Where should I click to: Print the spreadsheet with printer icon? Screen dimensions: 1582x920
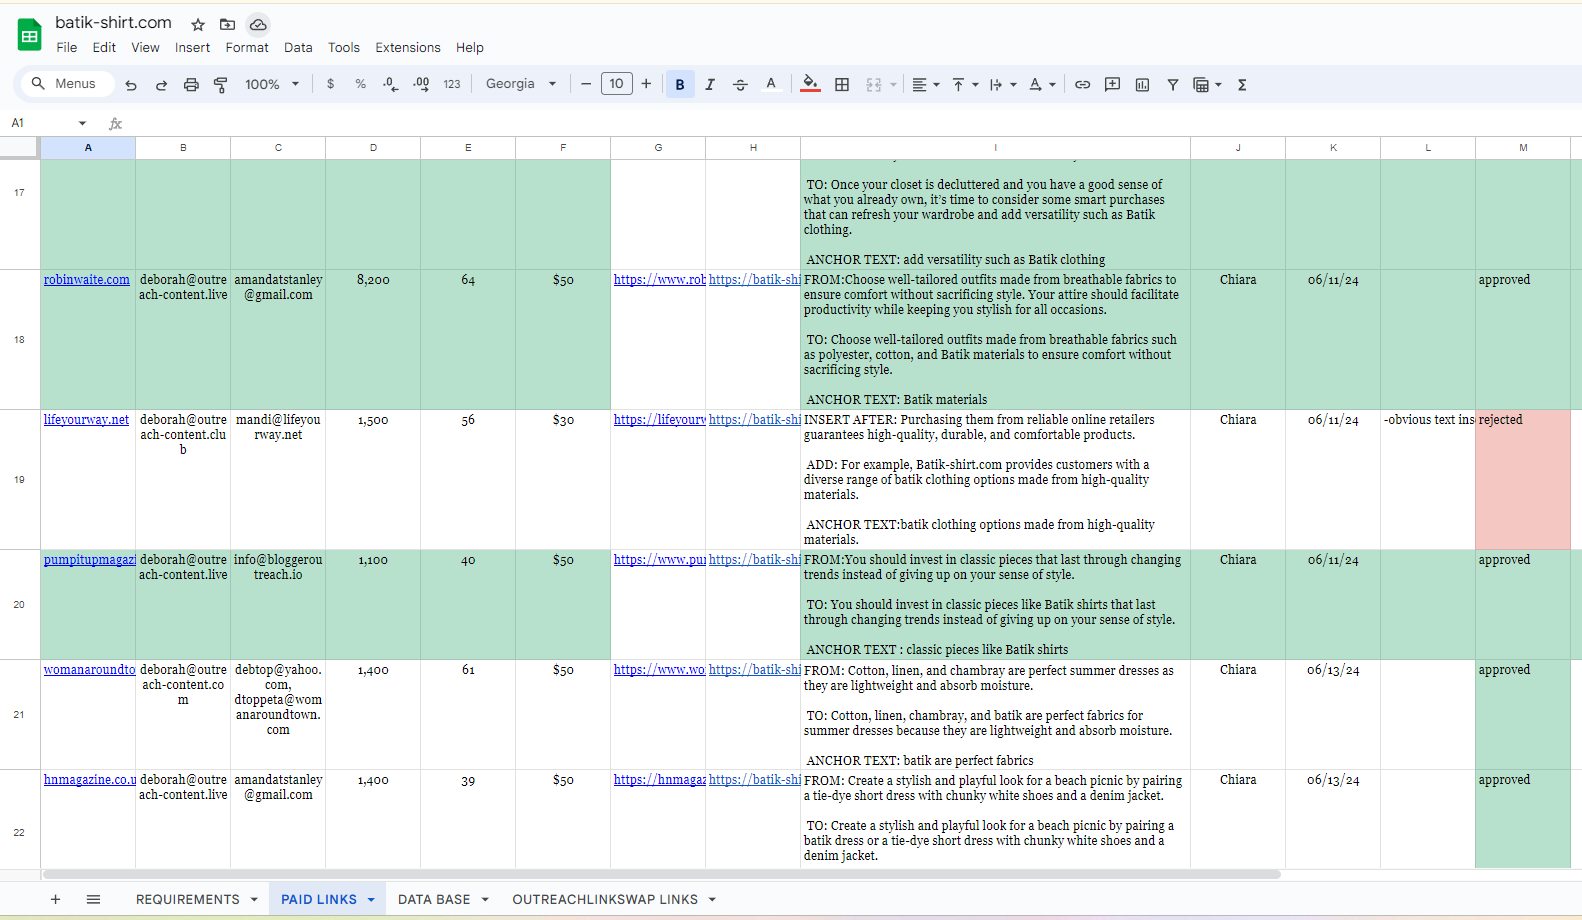point(191,85)
